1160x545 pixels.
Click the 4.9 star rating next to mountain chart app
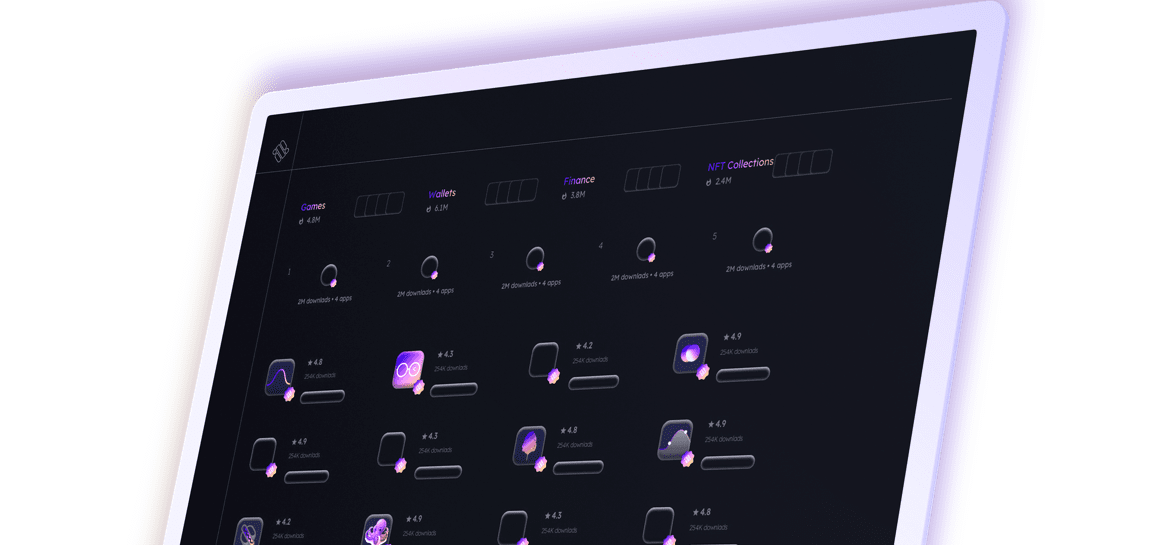pos(717,424)
